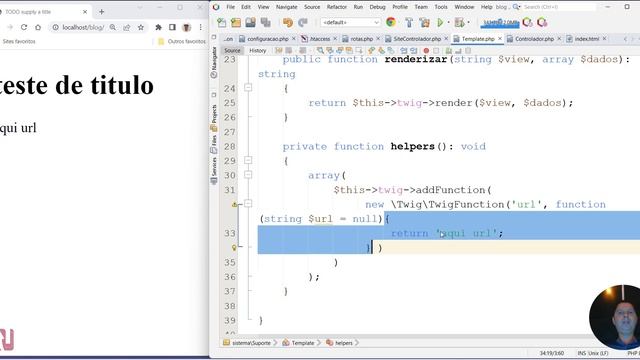Click the Undo arrow in NetBeans toolbar
This screenshot has width=640, height=360.
288,22
